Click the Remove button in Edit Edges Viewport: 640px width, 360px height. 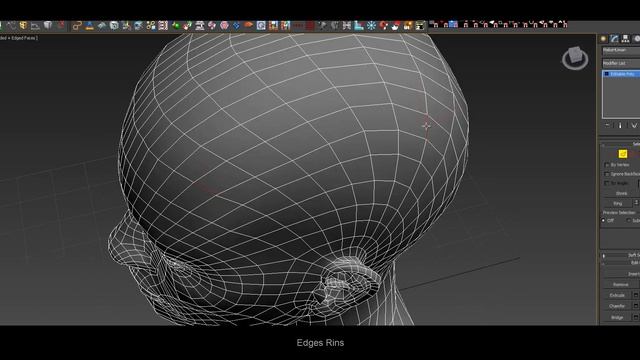coord(621,284)
